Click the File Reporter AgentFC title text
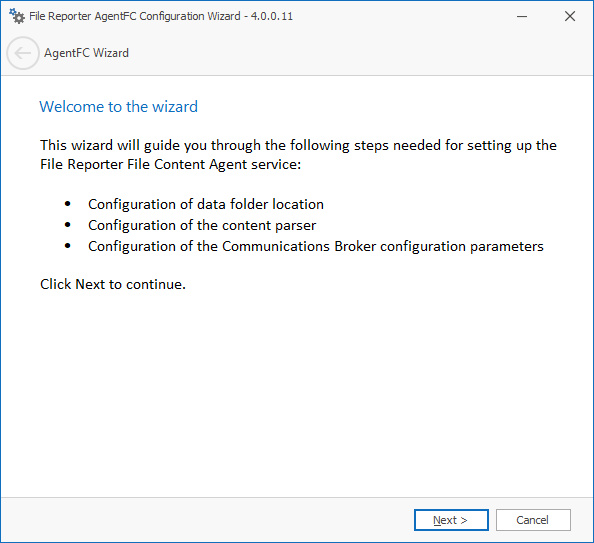This screenshot has width=594, height=543. 134,16
